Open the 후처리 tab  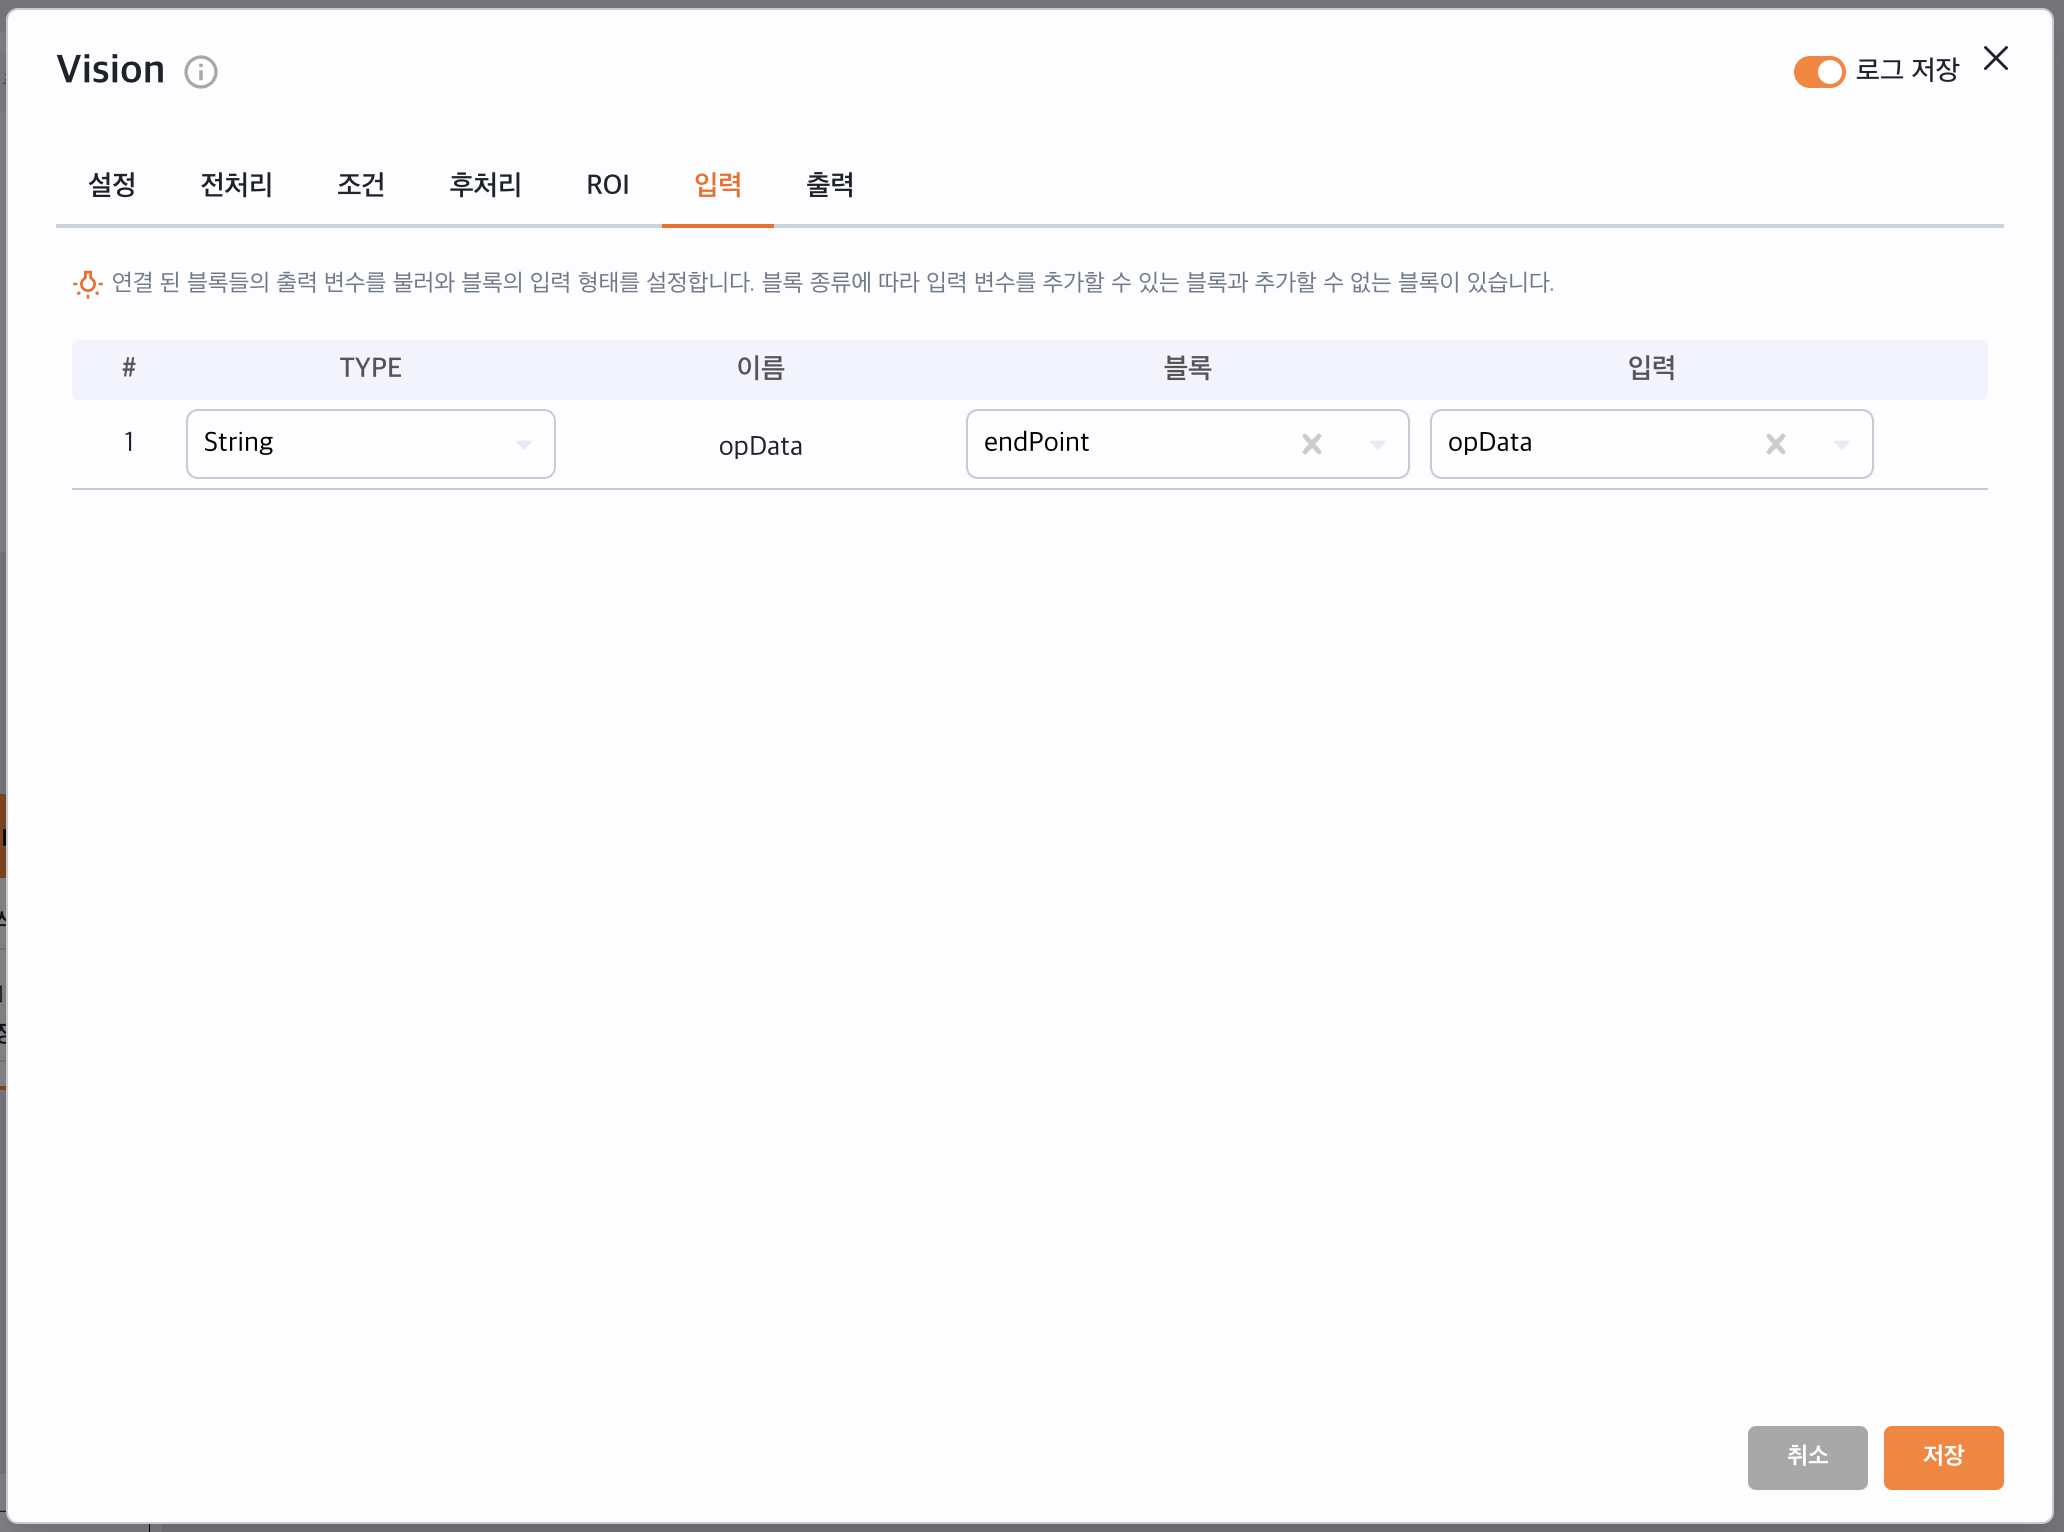(485, 184)
